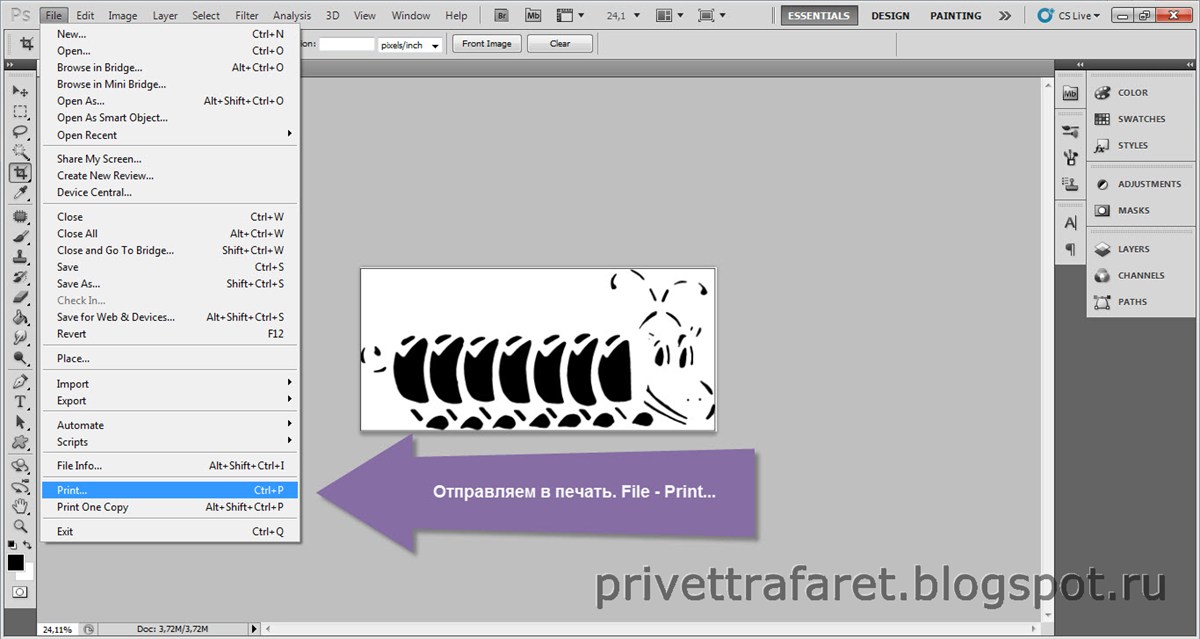Click the black foreground color swatch
Image resolution: width=1200 pixels, height=639 pixels.
15,562
